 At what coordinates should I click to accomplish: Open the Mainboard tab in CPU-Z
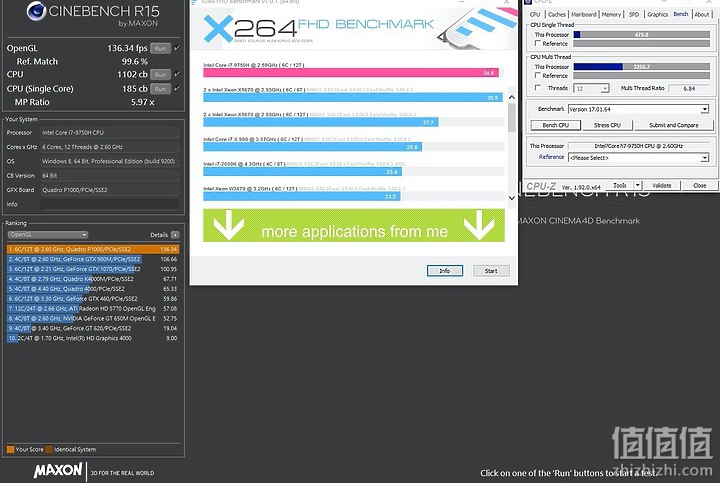pyautogui.click(x=583, y=15)
